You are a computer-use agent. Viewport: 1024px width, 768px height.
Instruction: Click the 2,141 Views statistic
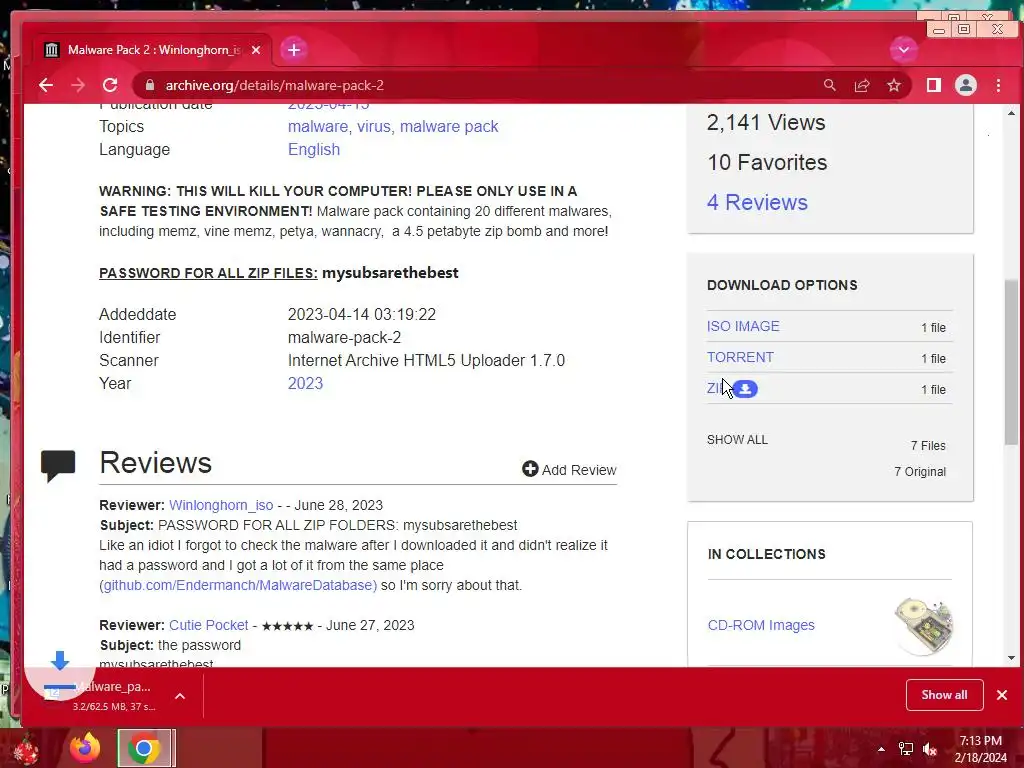[x=766, y=123]
